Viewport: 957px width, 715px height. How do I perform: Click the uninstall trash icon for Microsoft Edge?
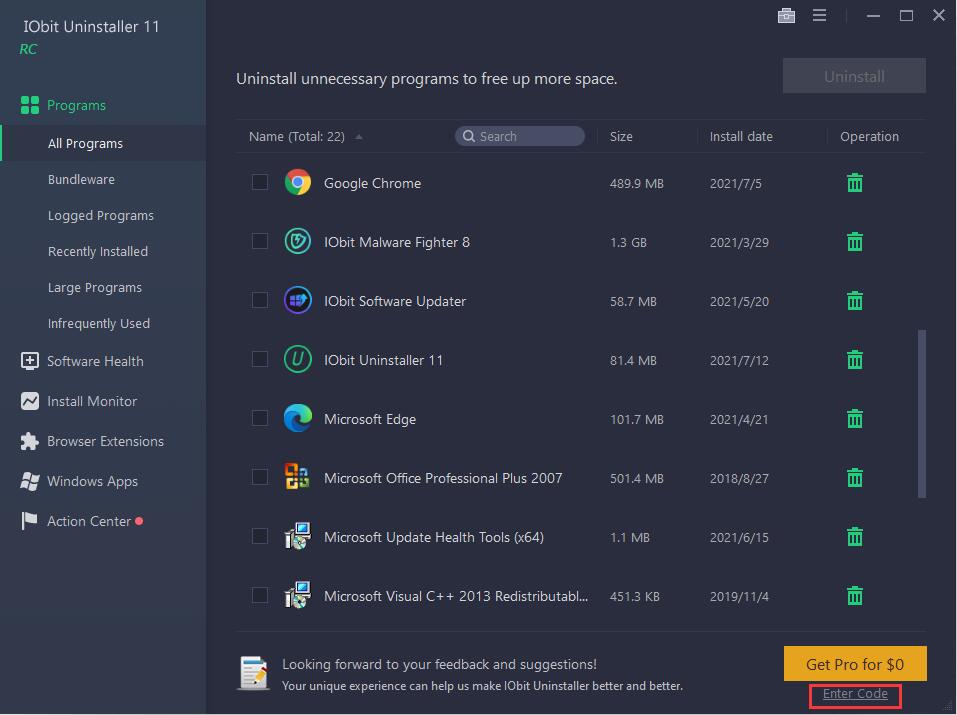pos(854,419)
